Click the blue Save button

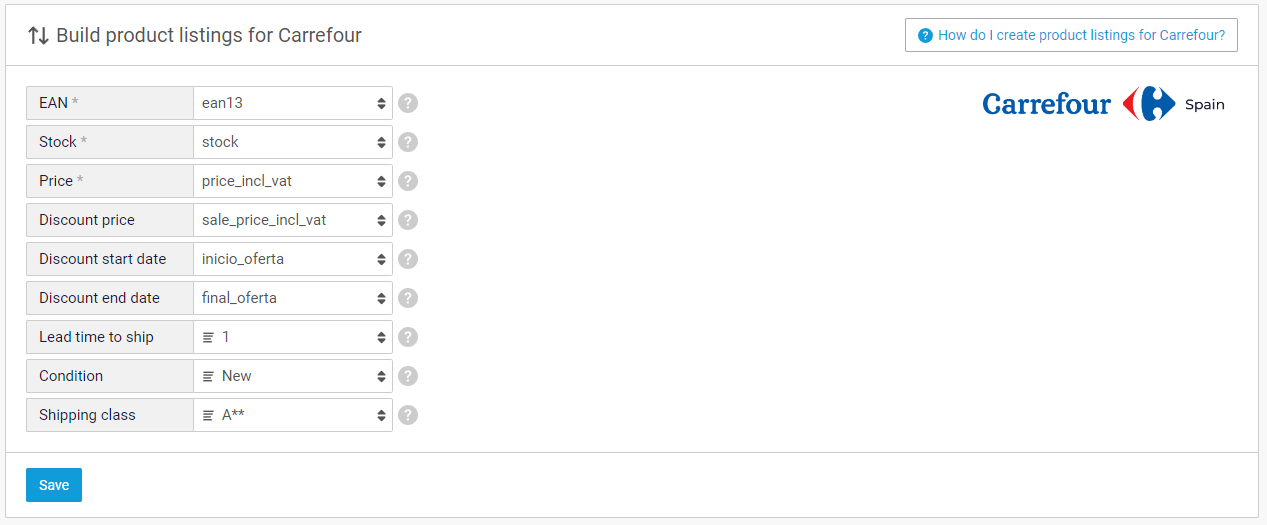click(54, 485)
